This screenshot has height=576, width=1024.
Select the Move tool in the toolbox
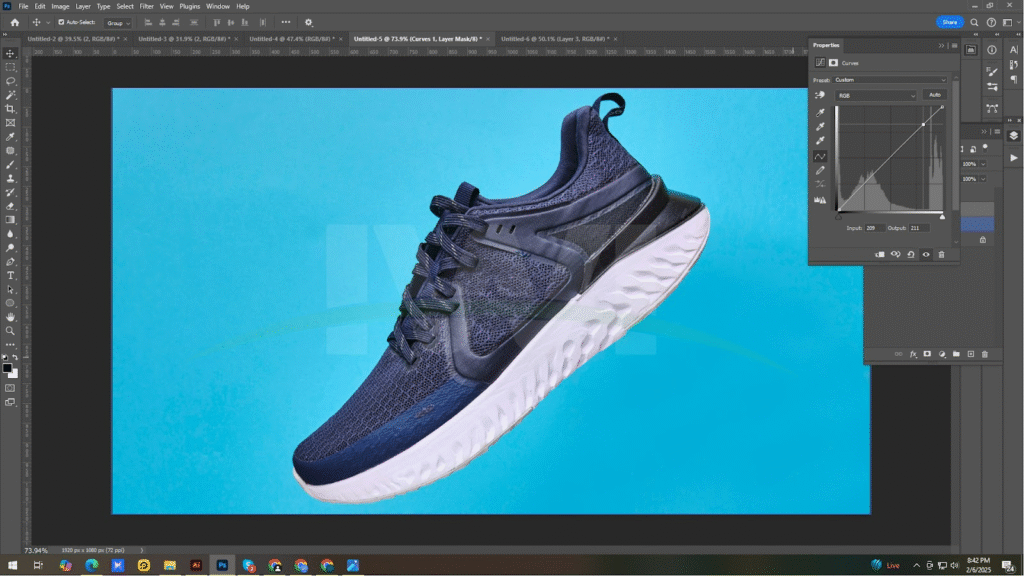click(10, 54)
